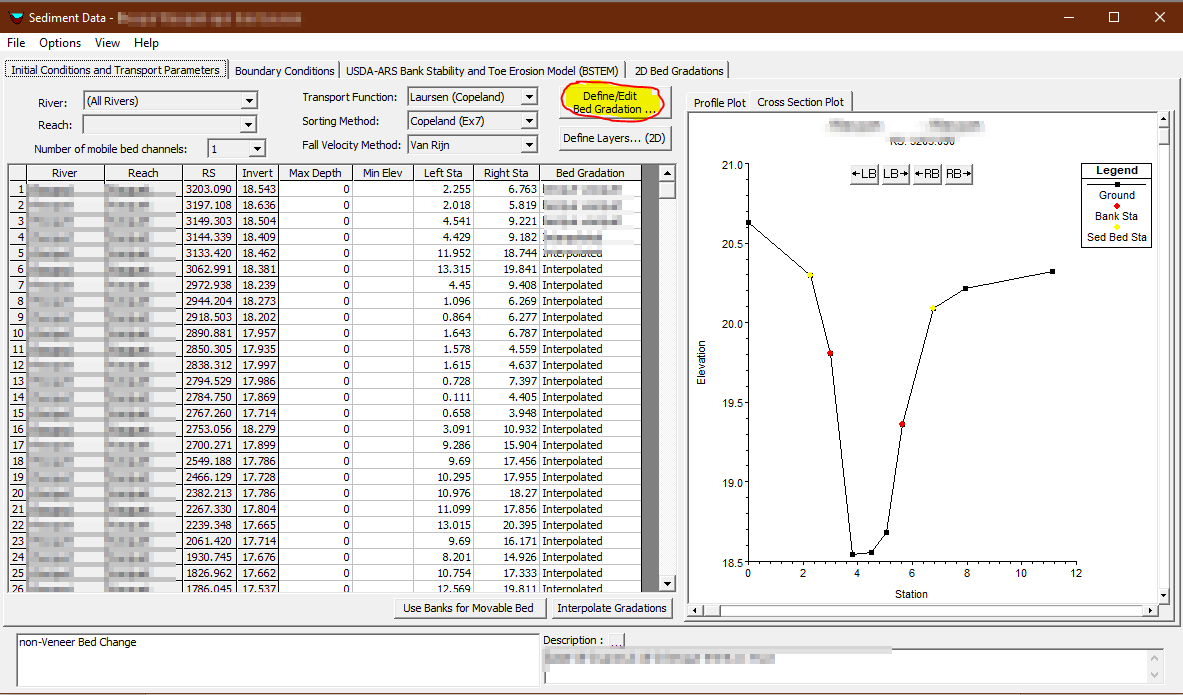The width and height of the screenshot is (1183, 695).
Task: Click the HEC-RAS window title icon
Action: [14, 18]
